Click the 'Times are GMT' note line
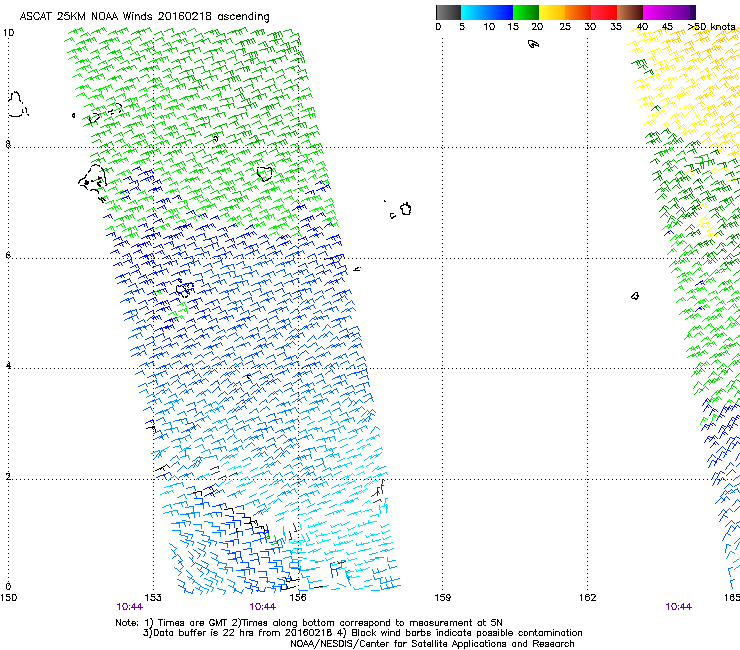This screenshot has width=740, height=650. coord(309,623)
